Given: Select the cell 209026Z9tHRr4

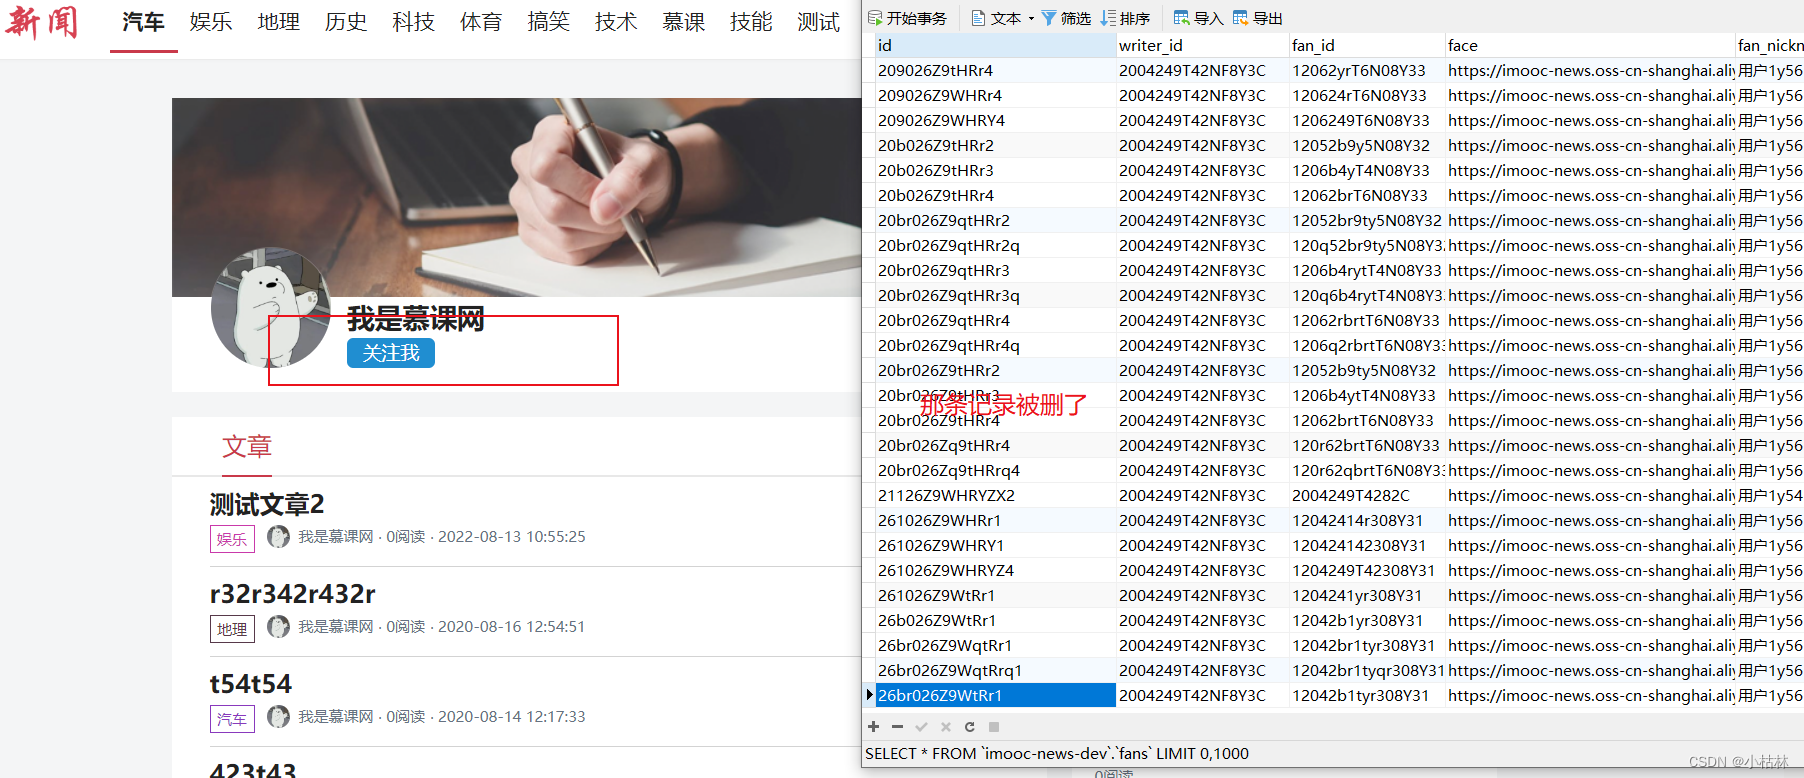Looking at the screenshot, I should 995,70.
